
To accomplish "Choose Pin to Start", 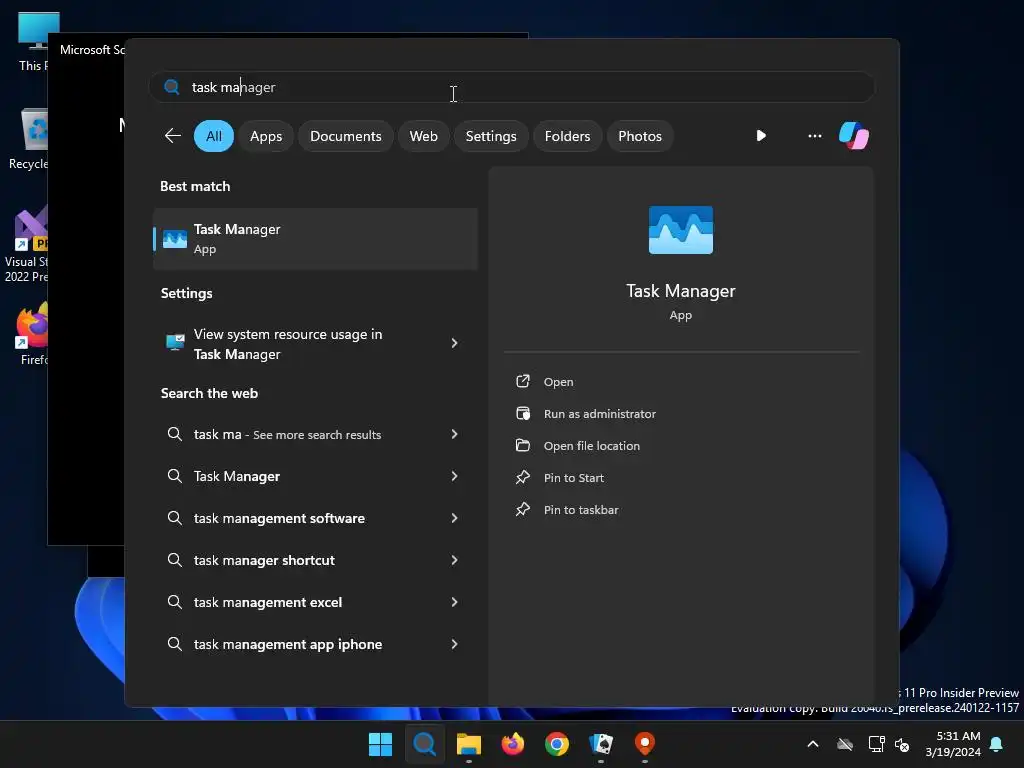I will 573,478.
